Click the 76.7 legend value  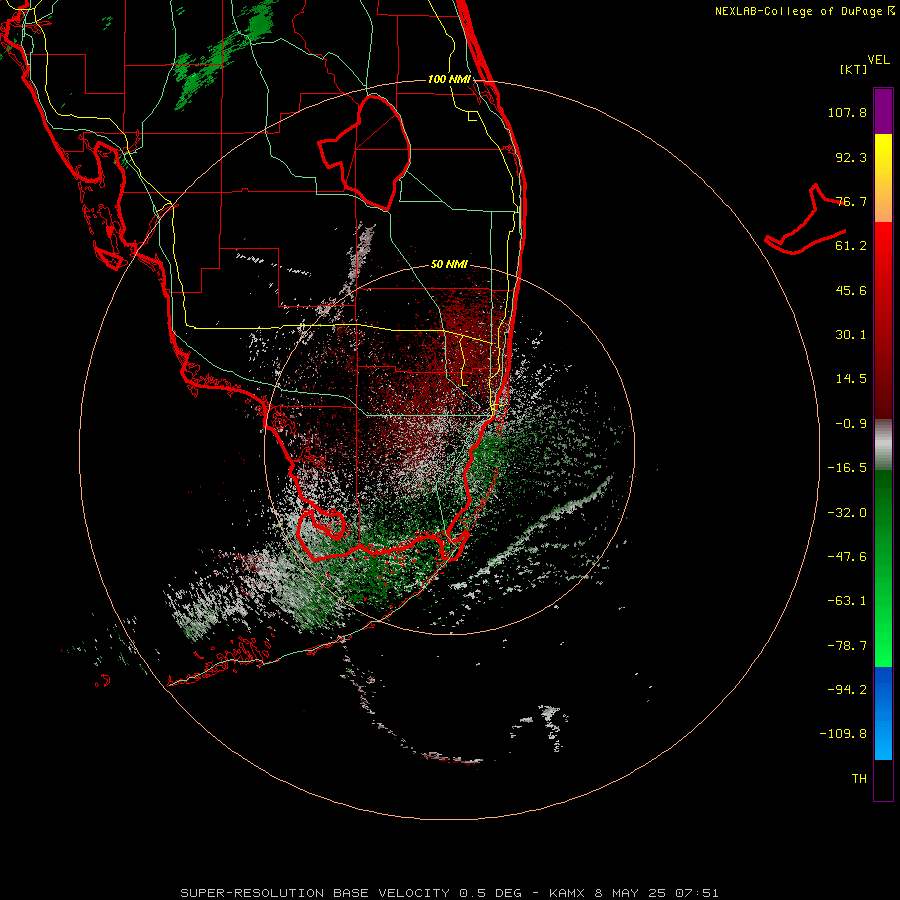pyautogui.click(x=851, y=201)
